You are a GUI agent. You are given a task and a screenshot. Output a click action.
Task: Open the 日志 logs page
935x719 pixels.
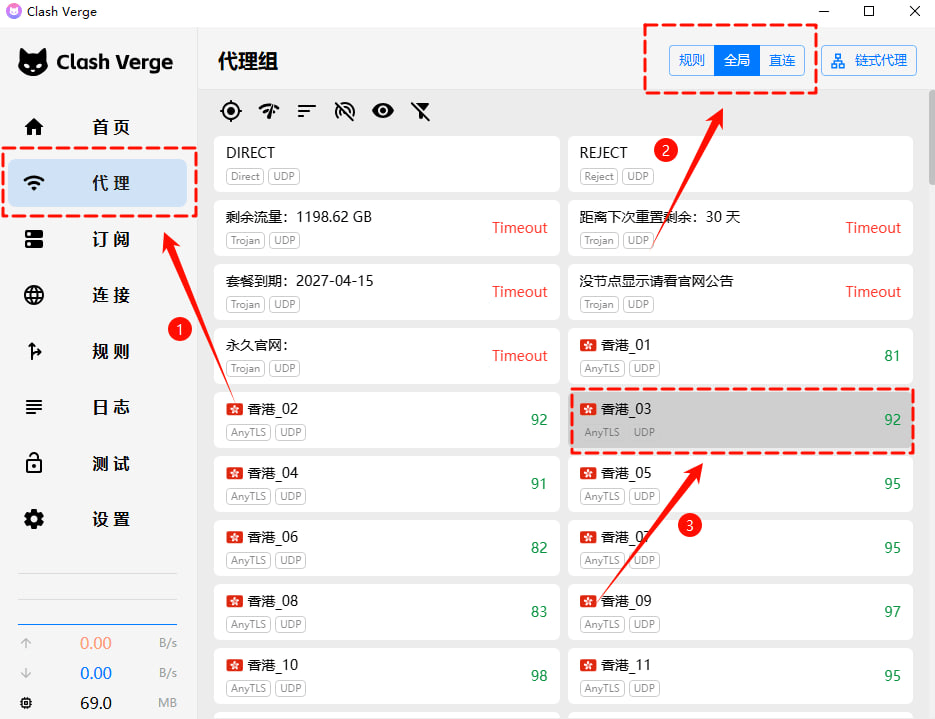98,407
